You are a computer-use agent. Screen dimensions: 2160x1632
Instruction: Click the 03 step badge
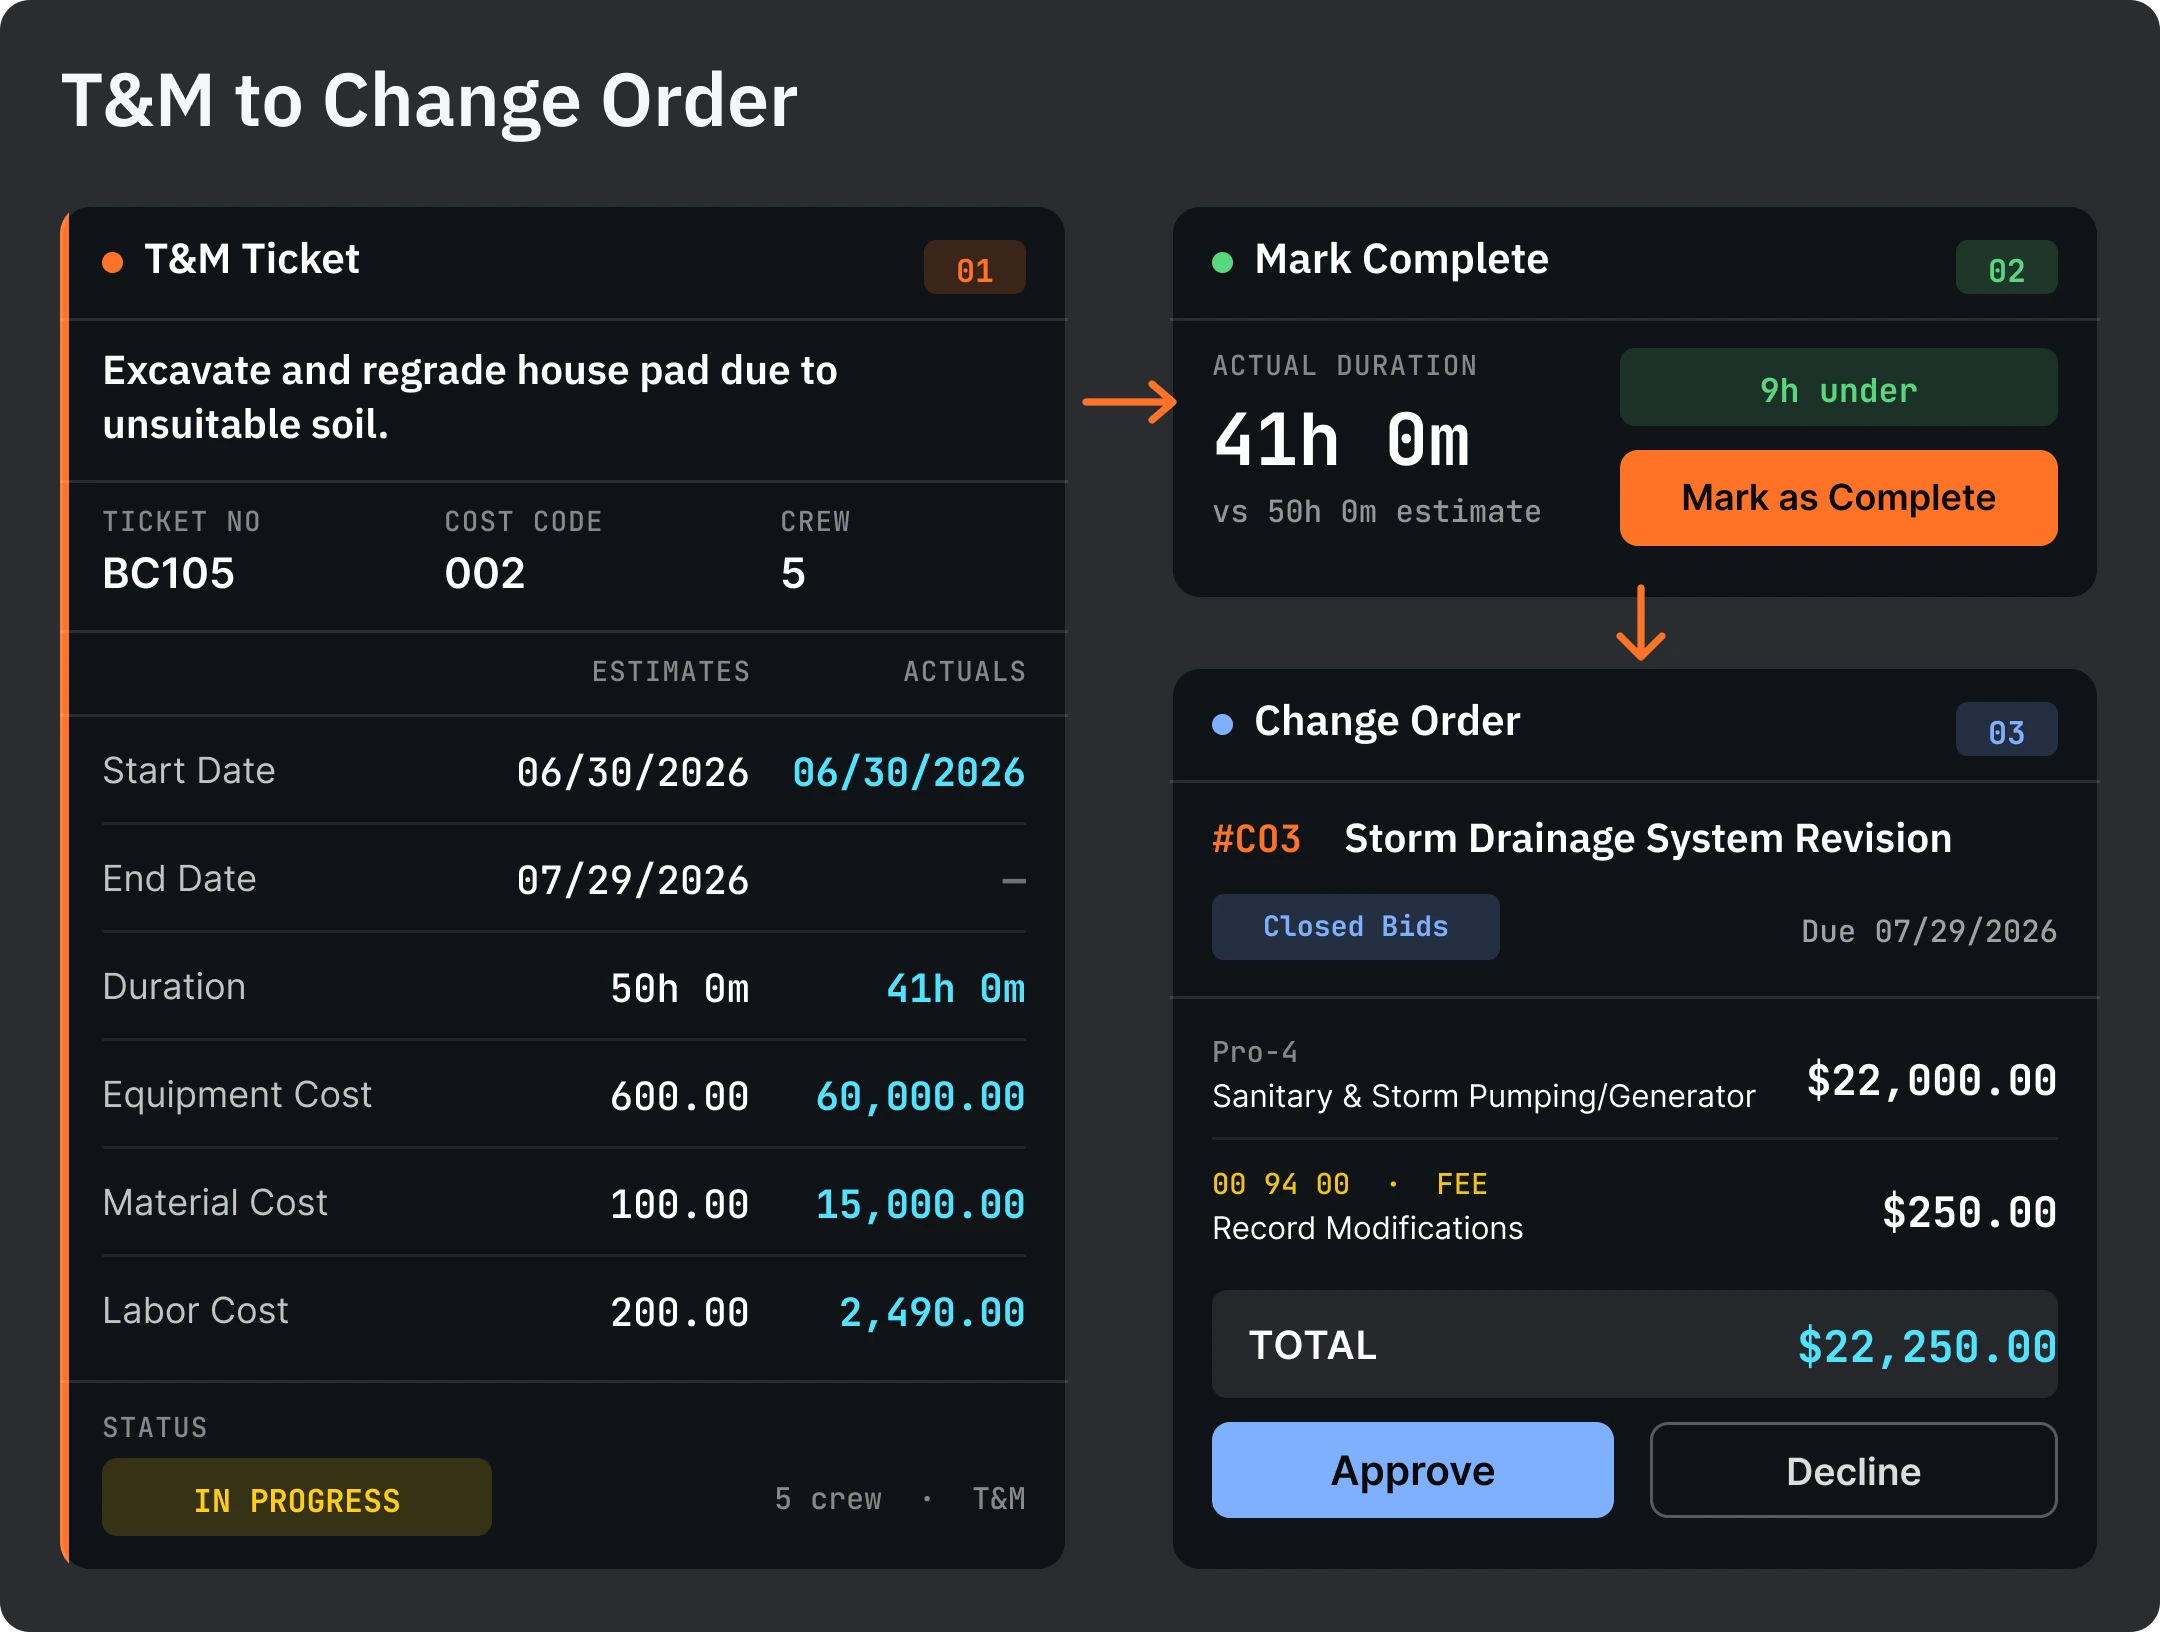coord(2006,730)
